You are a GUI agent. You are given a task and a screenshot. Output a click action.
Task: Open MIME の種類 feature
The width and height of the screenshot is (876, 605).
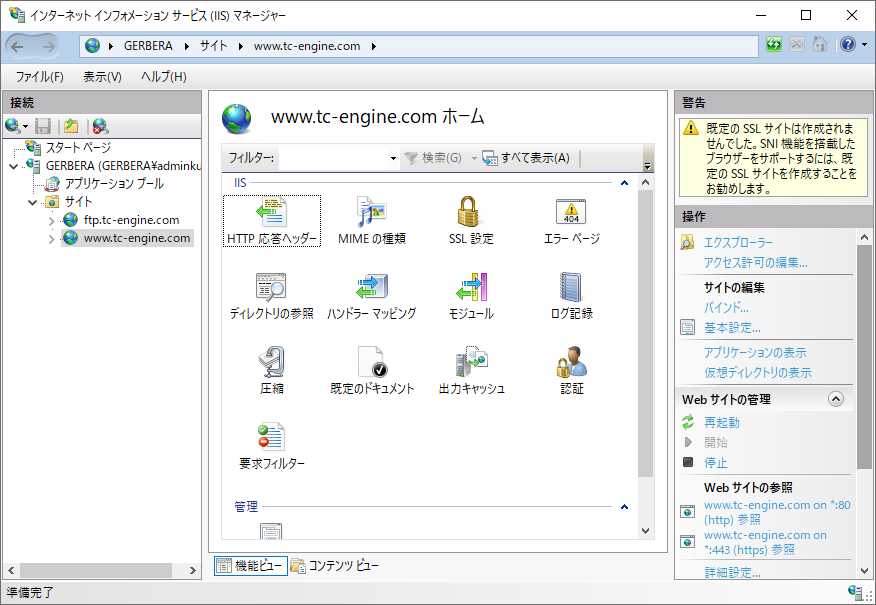[x=372, y=221]
